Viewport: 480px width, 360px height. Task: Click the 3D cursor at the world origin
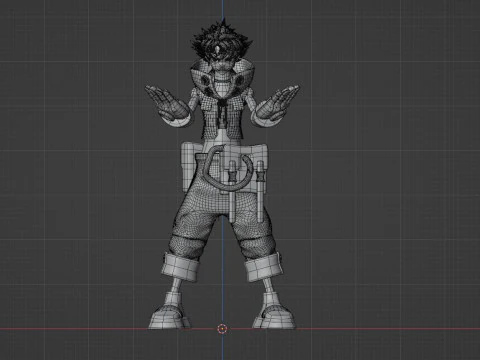coord(222,329)
